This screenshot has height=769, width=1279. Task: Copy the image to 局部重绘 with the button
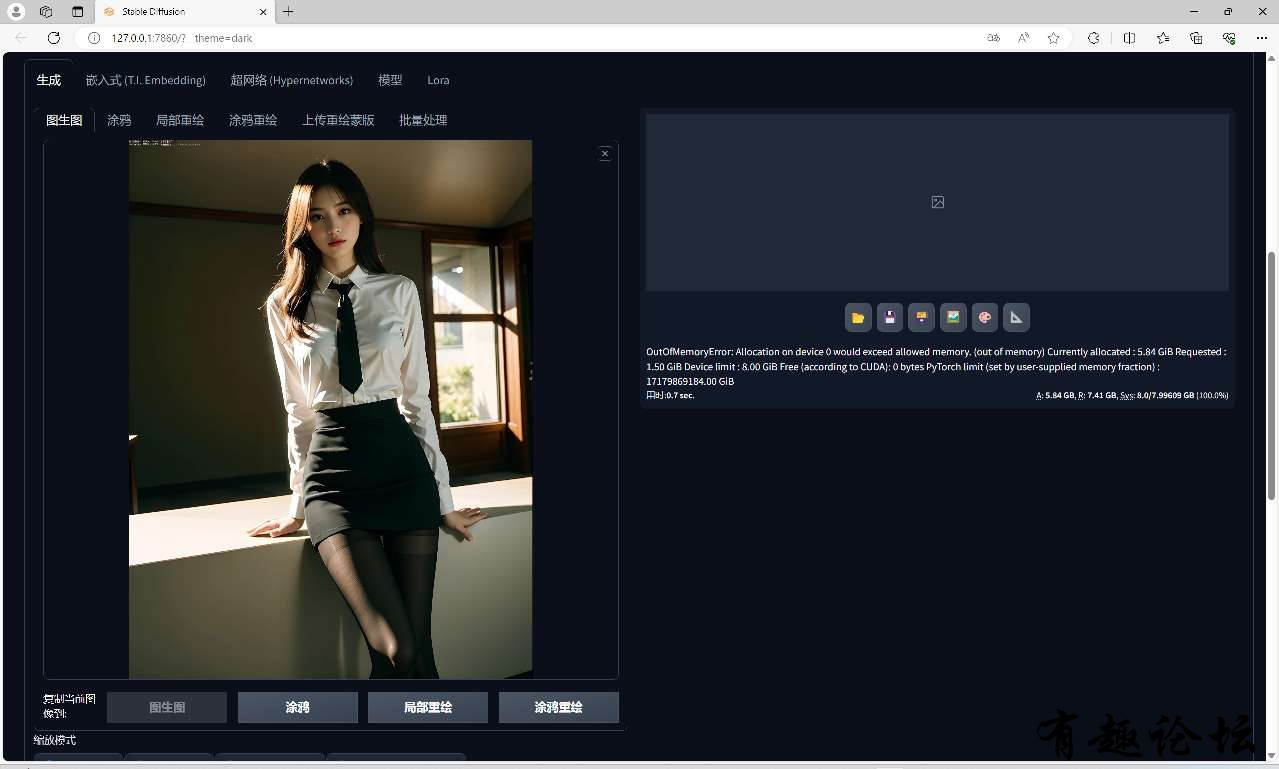(x=428, y=707)
